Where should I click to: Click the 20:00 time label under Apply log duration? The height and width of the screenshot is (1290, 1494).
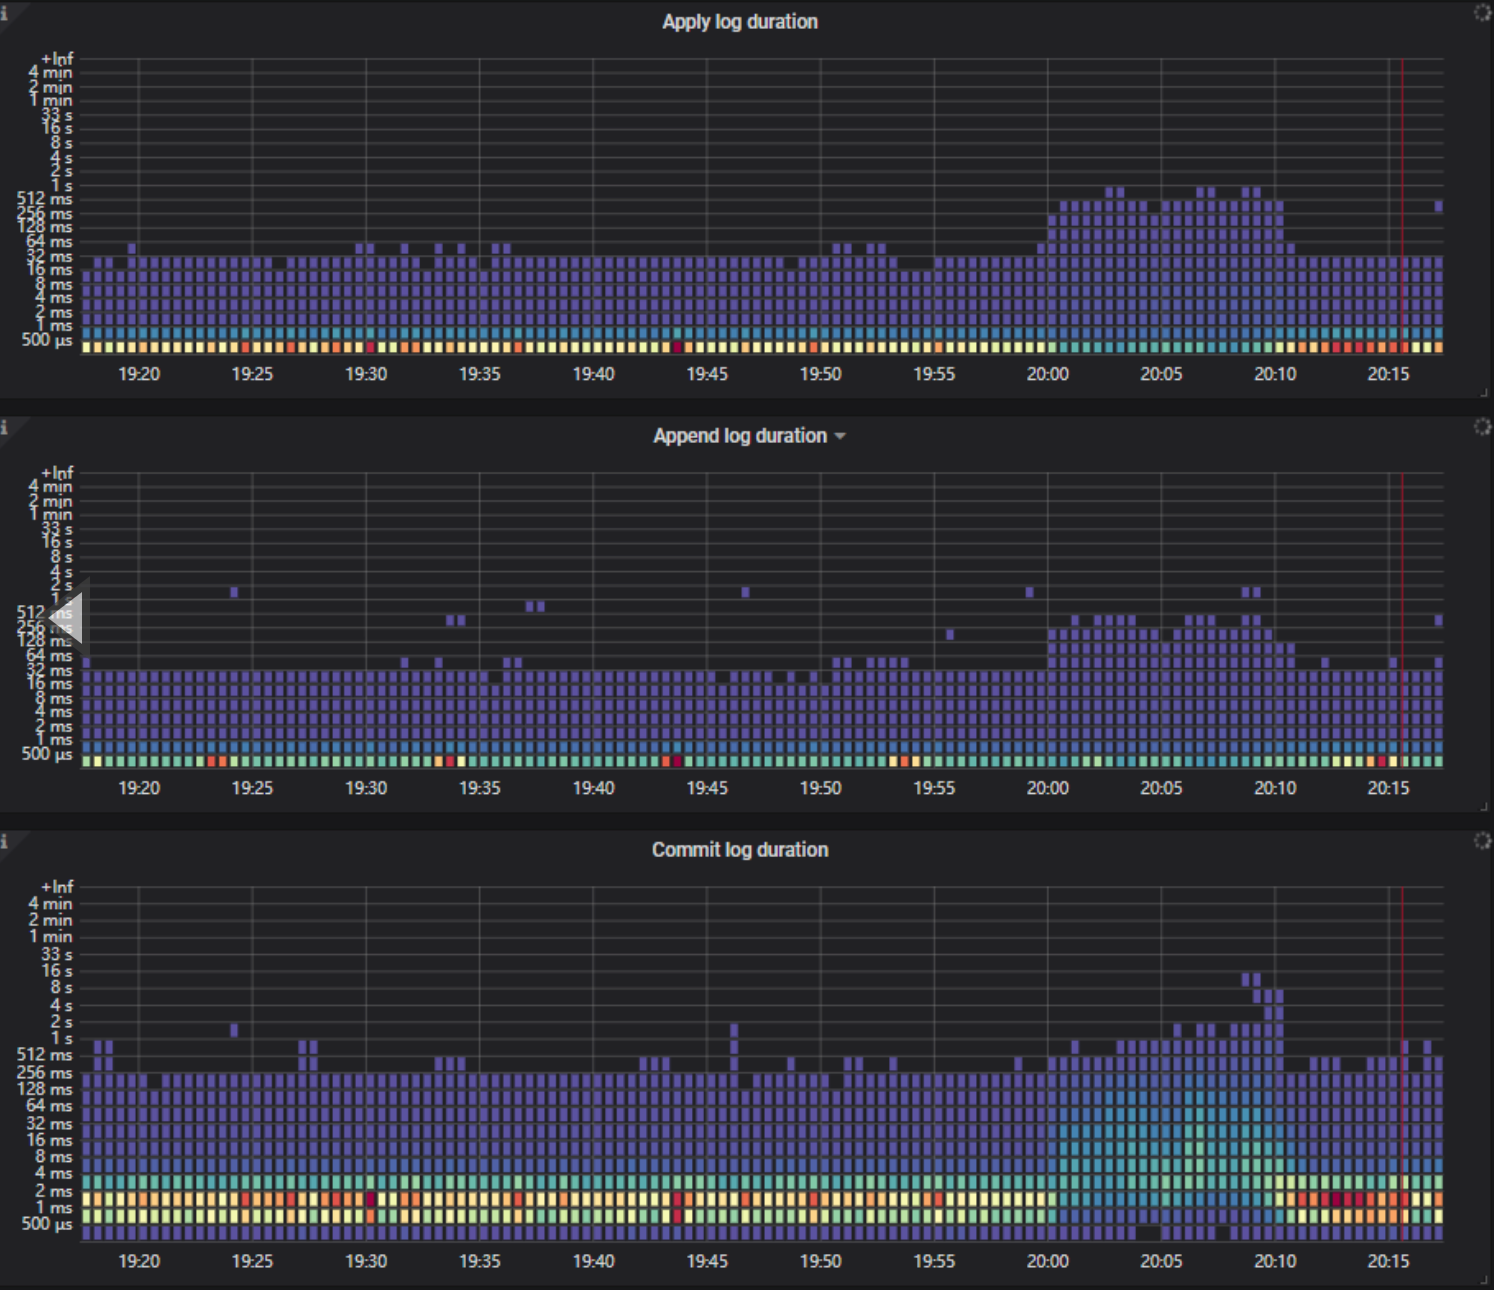tap(1048, 374)
